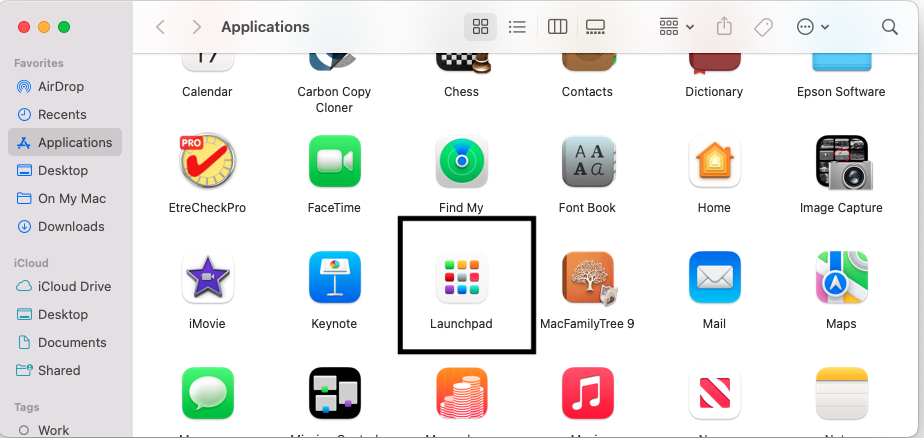Open Recents in the sidebar
924x438 pixels.
(65, 114)
